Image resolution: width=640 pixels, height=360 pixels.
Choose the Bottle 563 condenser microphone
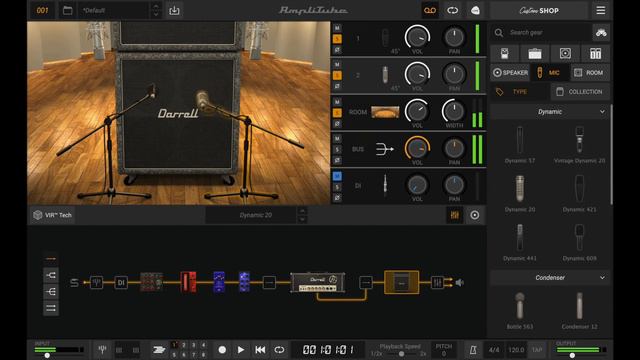(520, 311)
